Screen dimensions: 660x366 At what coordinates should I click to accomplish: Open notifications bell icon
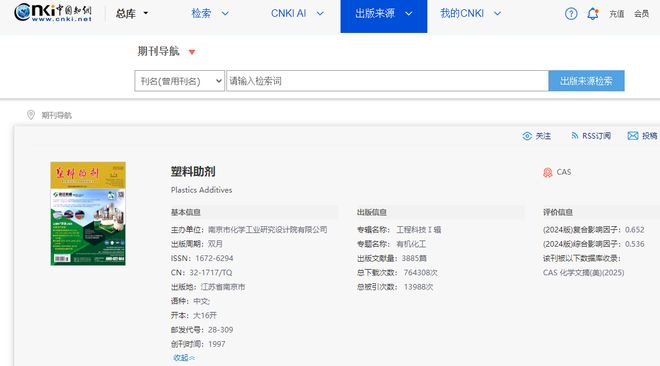click(x=593, y=14)
